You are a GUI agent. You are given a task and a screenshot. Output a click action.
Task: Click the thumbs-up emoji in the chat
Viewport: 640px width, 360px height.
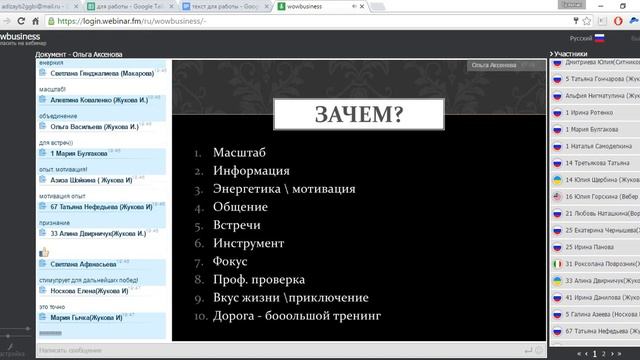[44, 252]
